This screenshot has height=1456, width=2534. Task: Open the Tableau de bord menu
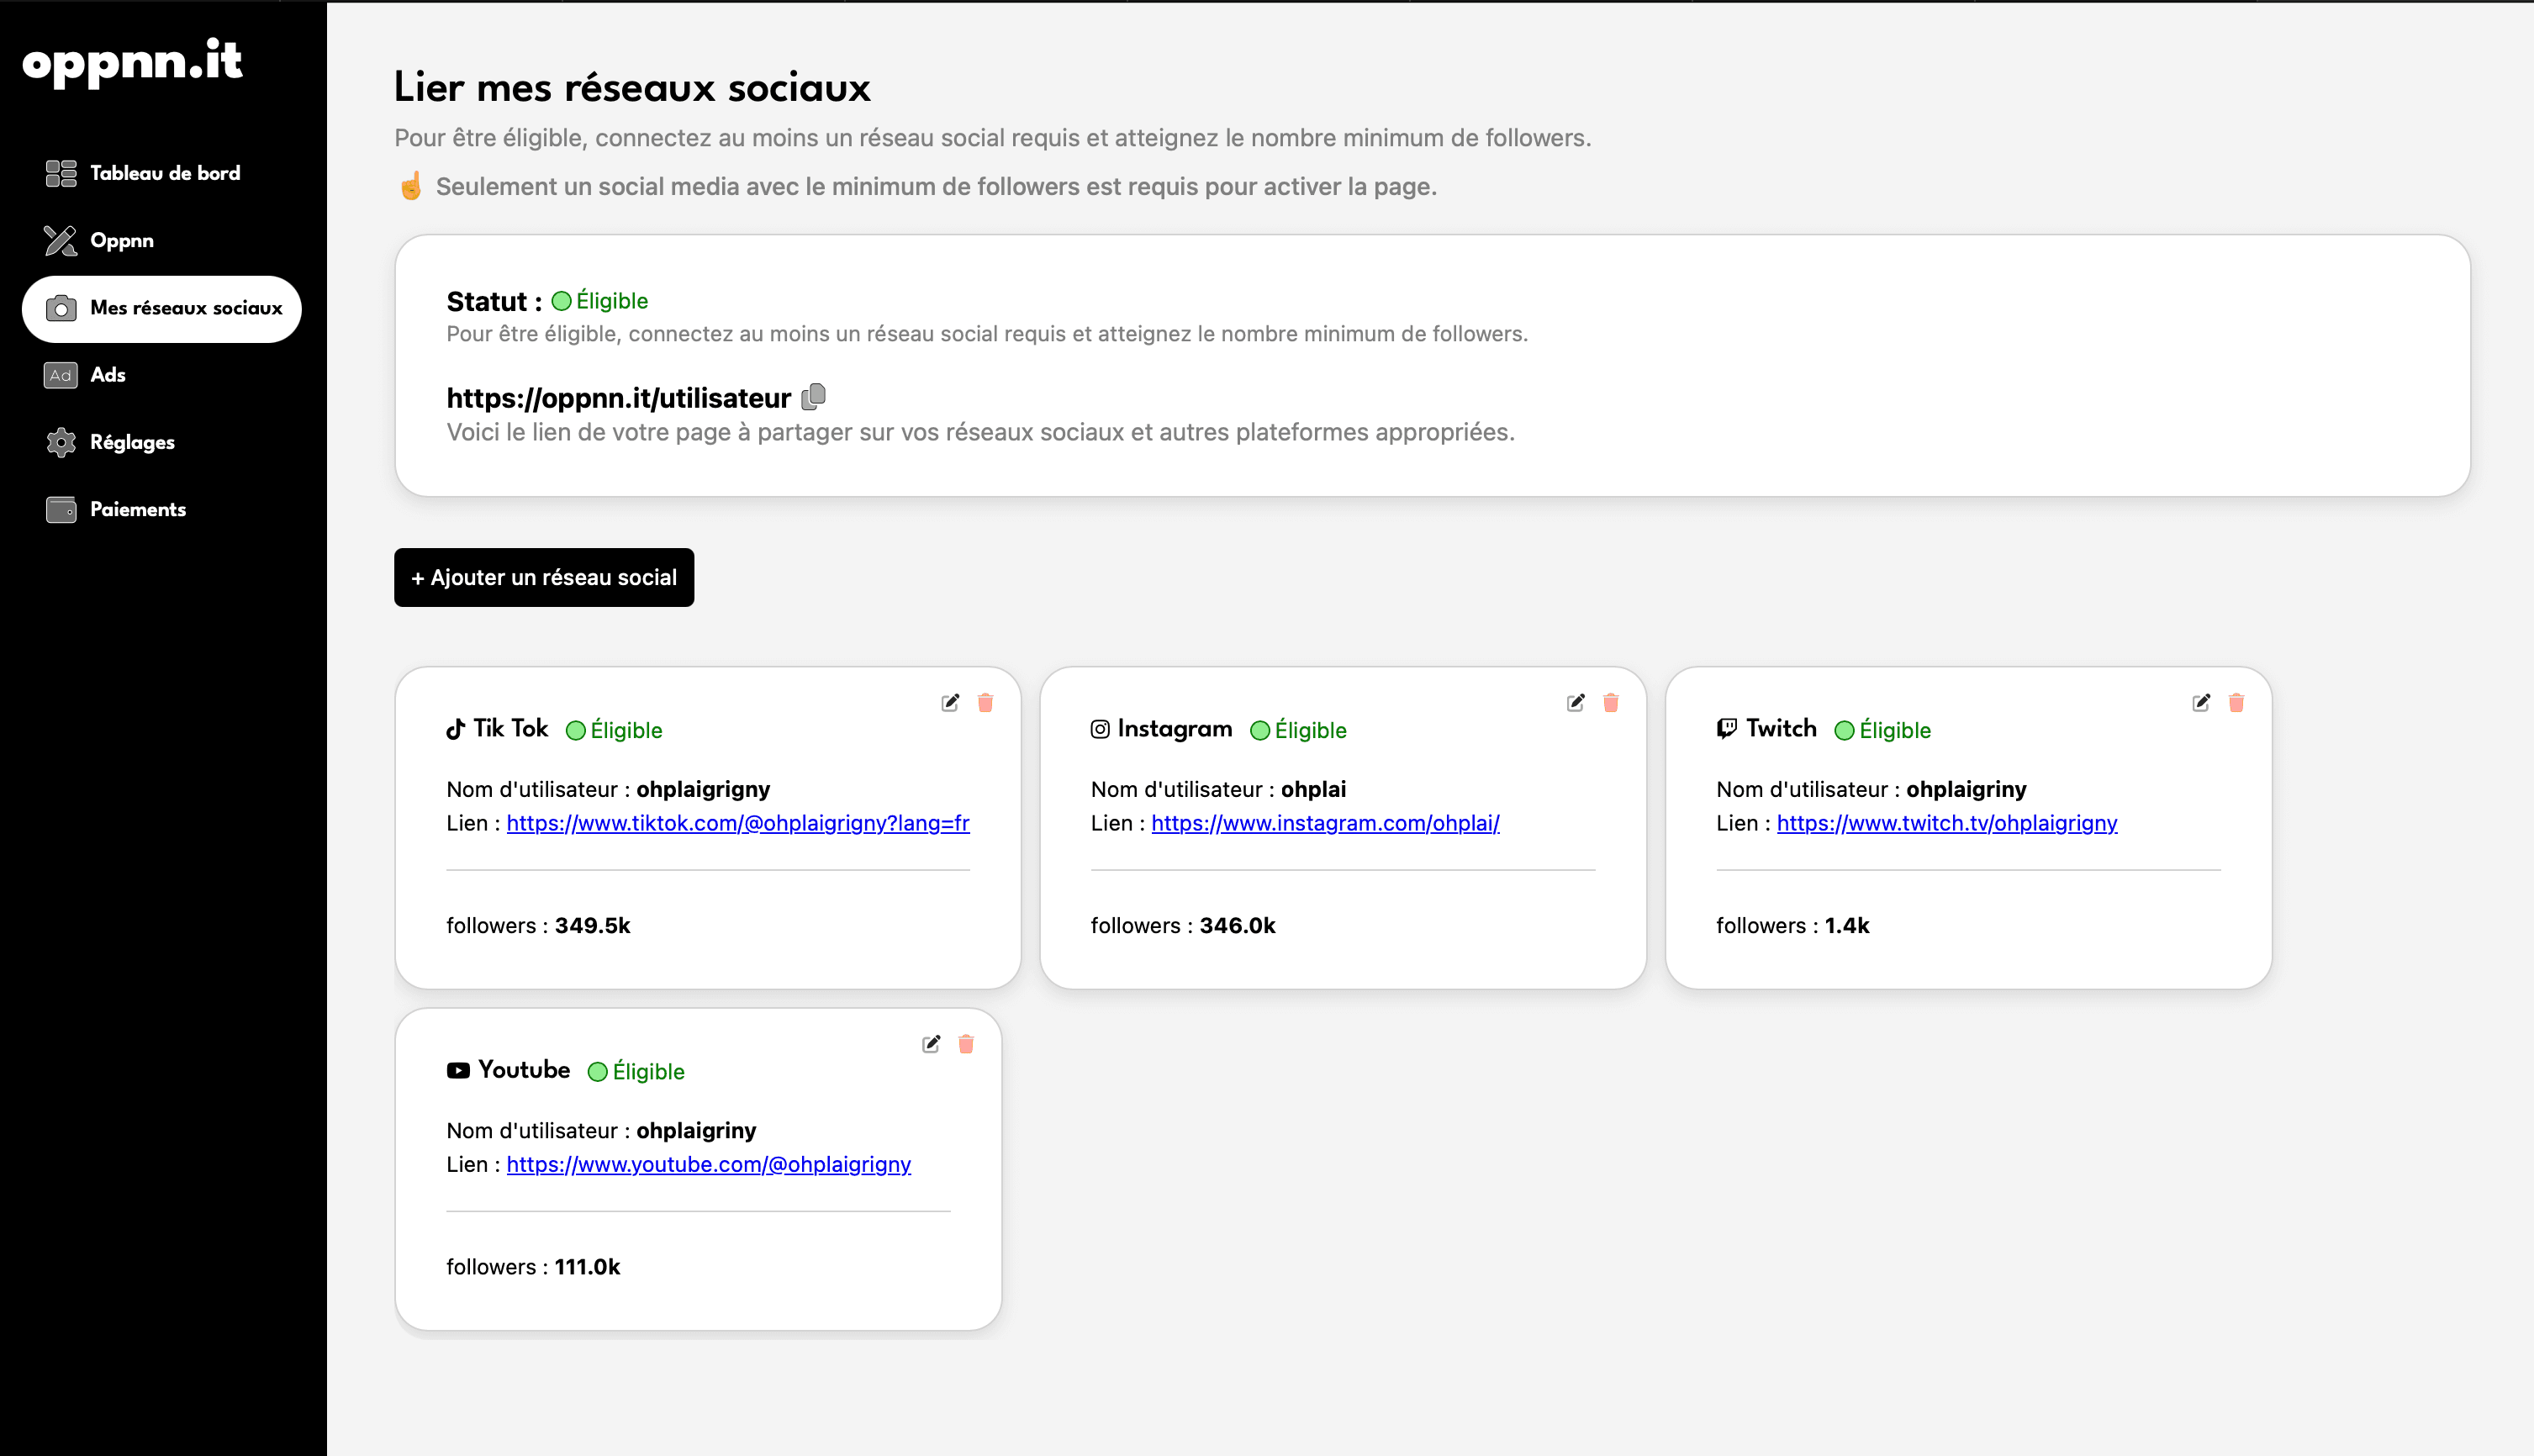[x=164, y=173]
